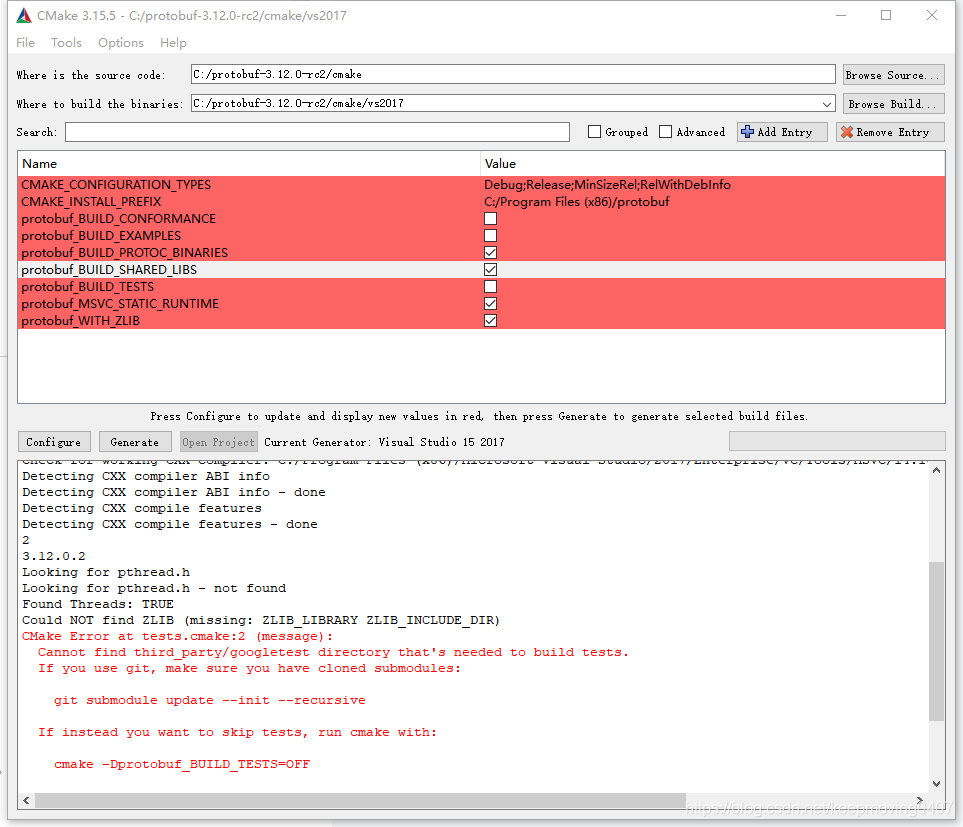963x827 pixels.
Task: Click the CMake logo icon in title bar
Action: (24, 15)
